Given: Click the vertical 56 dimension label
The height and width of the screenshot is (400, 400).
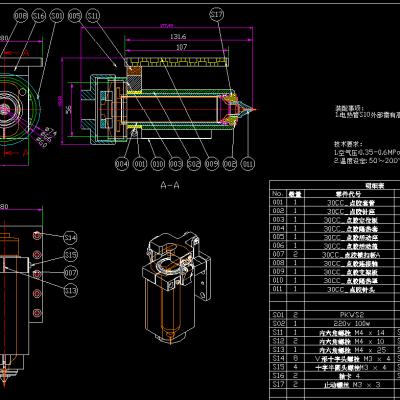Looking at the screenshot, I should 68,110.
